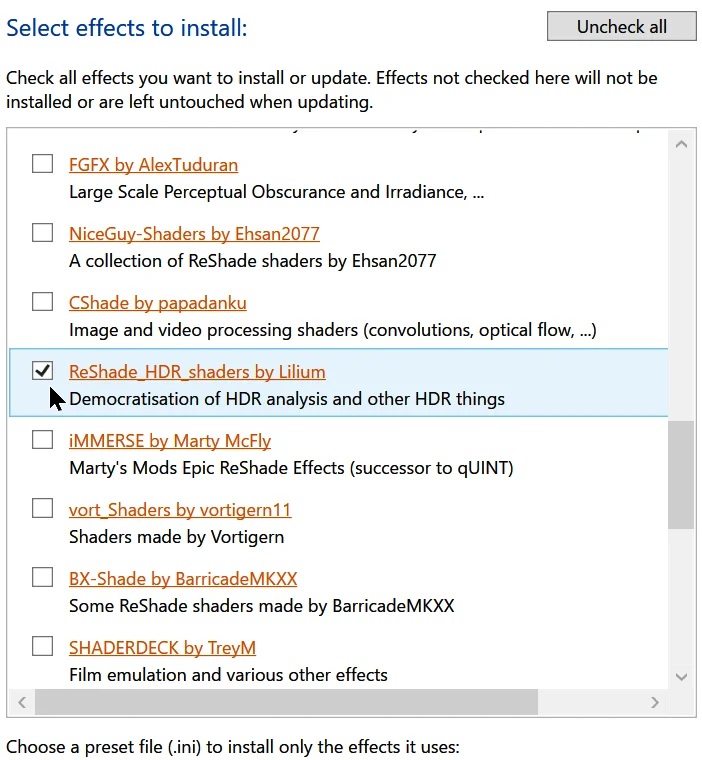Screen dimensions: 702x760
Task: Open the NiceGuy-Shaders by Ehsan2077 link
Action: [x=194, y=234]
